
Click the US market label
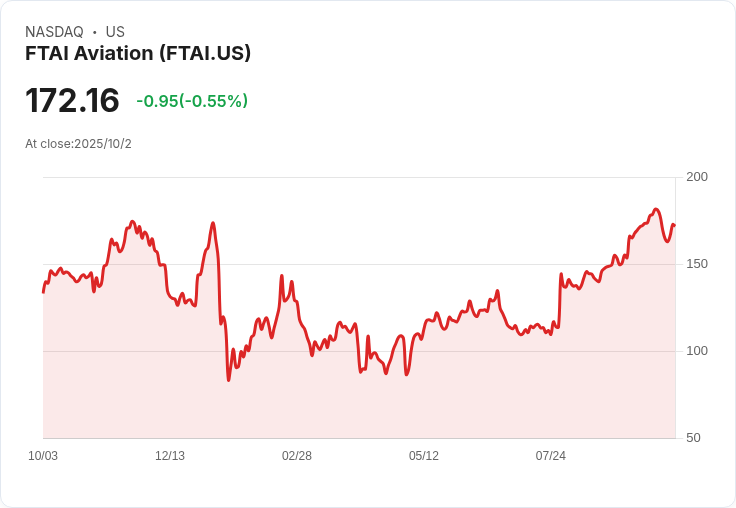pos(115,32)
